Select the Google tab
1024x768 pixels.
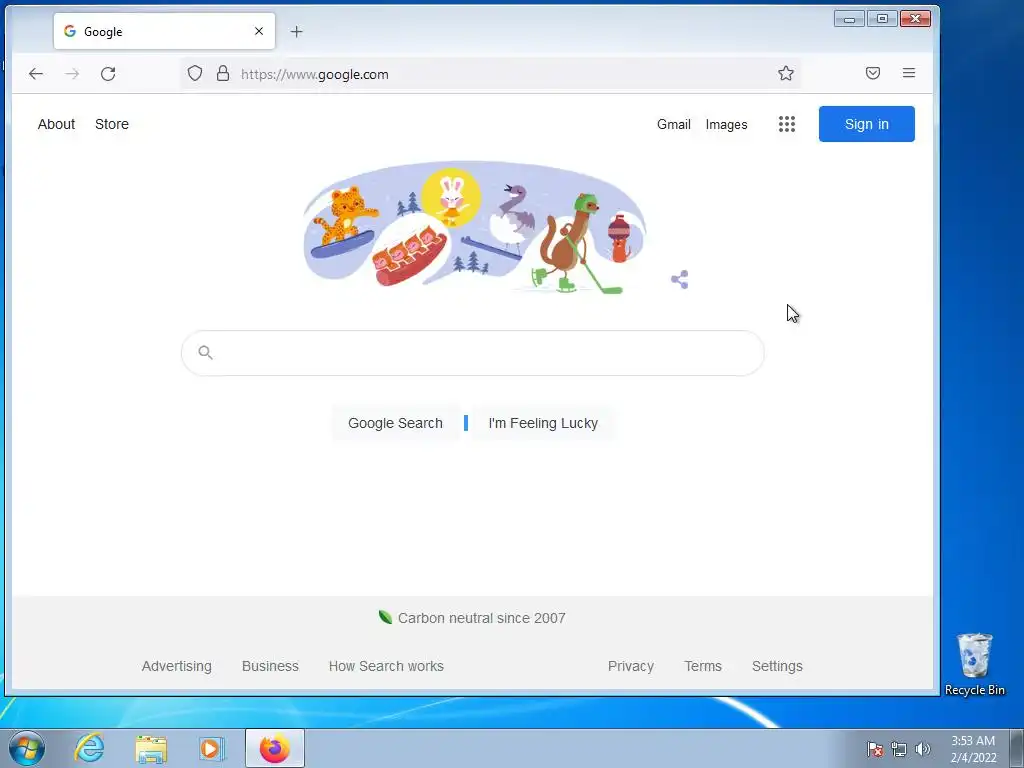pyautogui.click(x=165, y=31)
